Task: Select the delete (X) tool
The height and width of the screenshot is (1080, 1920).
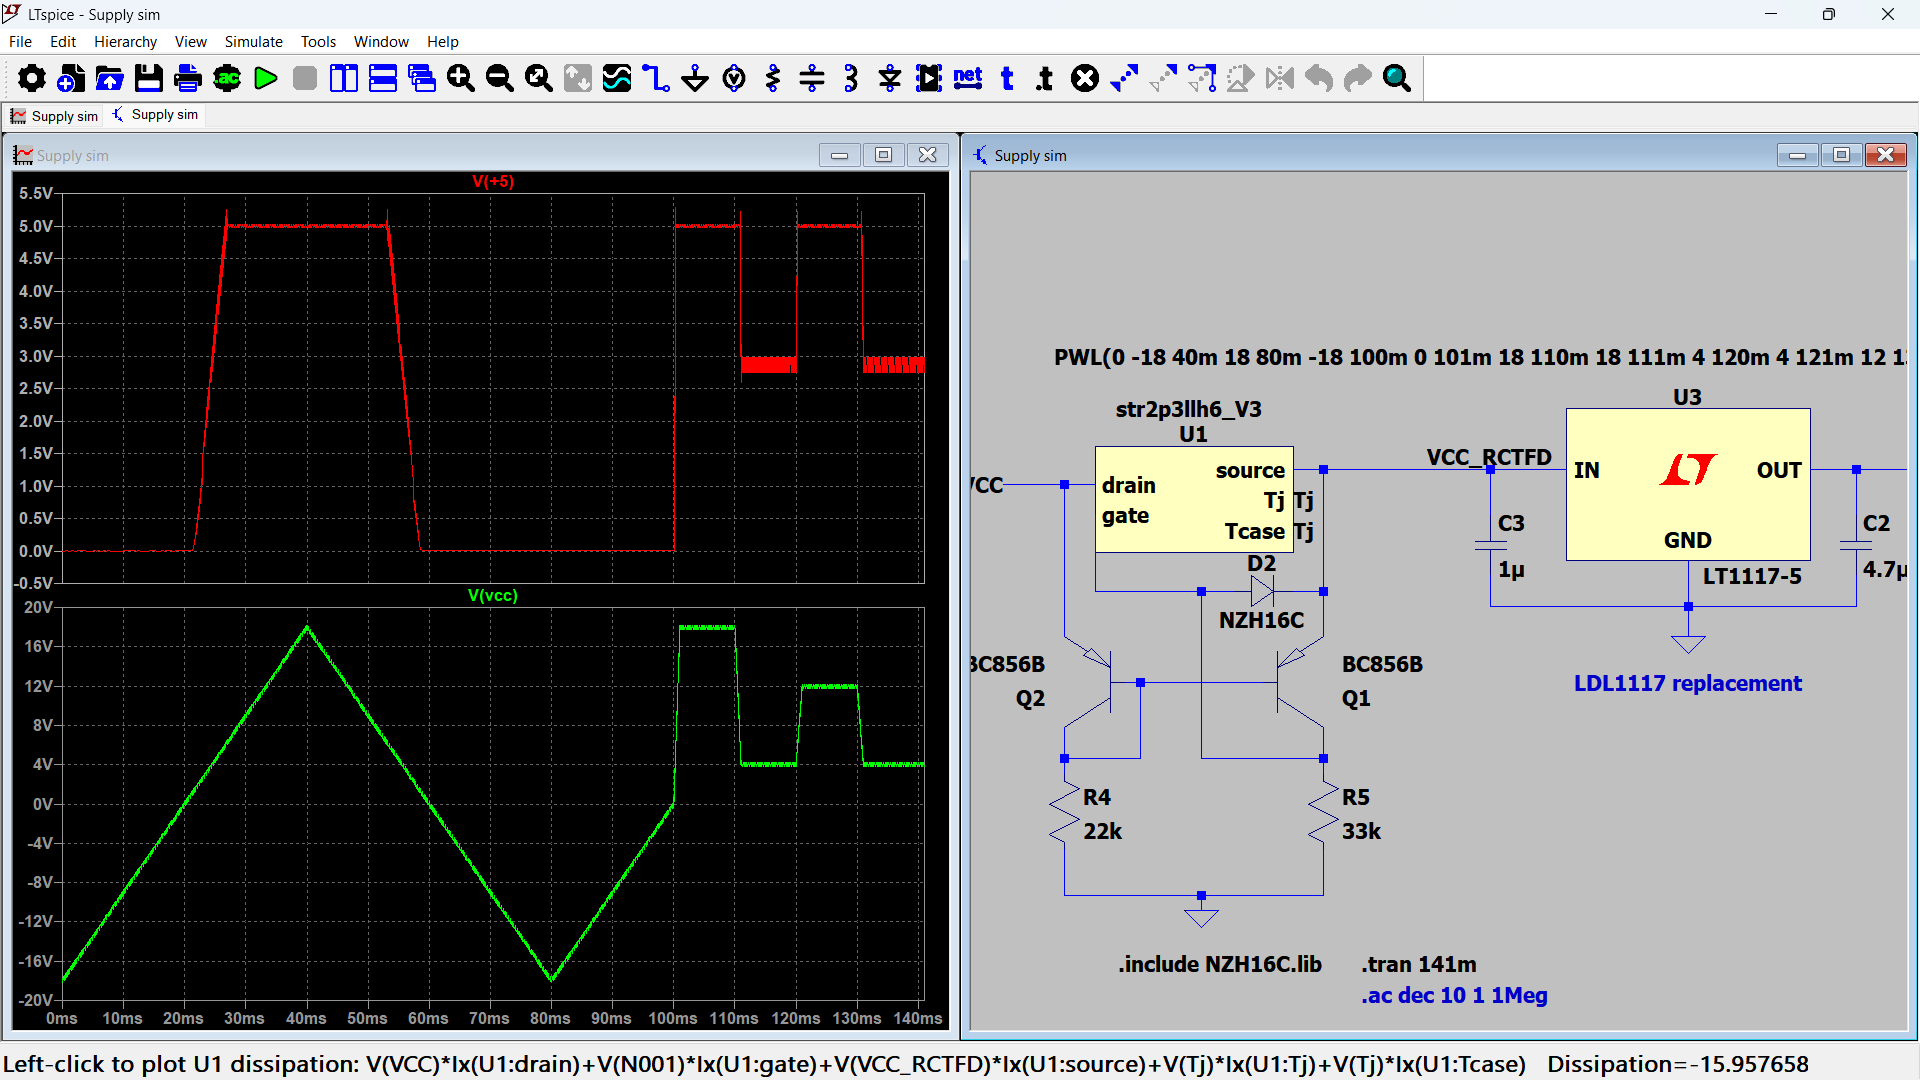Action: click(x=1085, y=78)
